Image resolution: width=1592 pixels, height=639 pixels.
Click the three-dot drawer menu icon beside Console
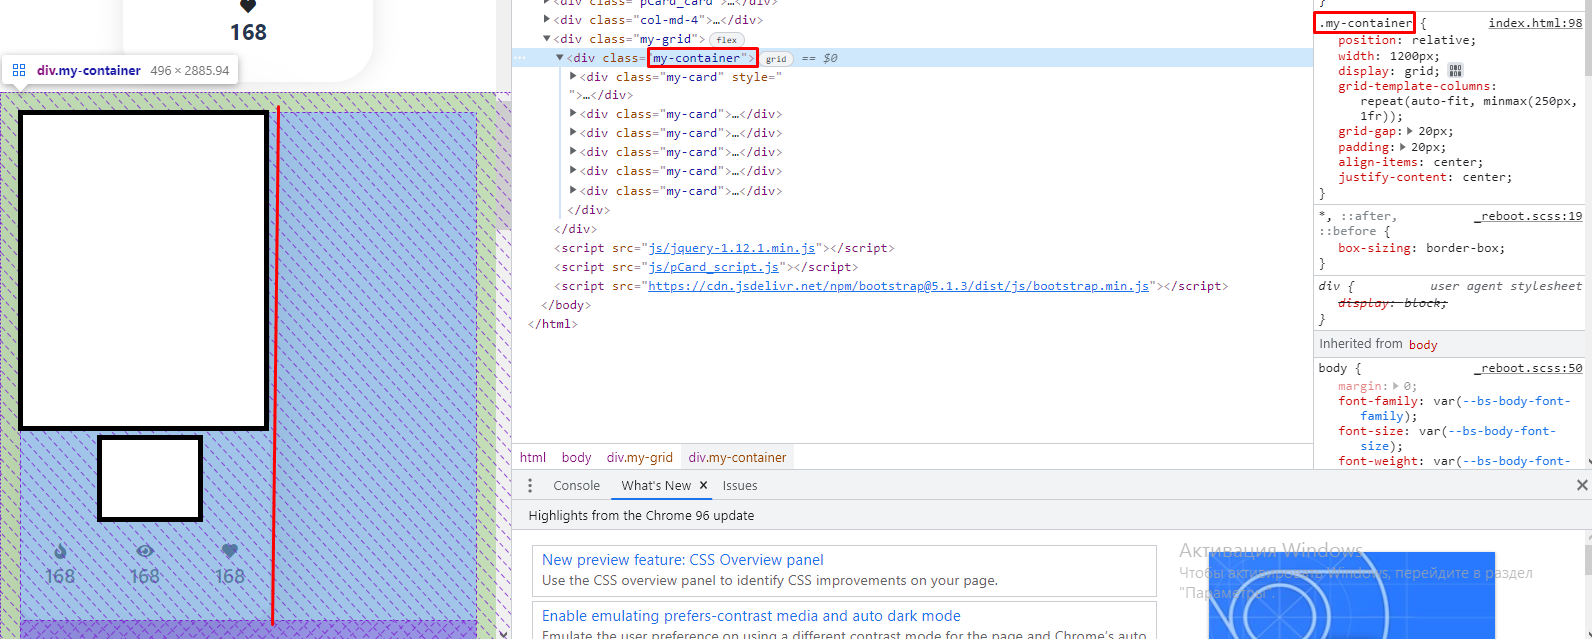point(530,485)
